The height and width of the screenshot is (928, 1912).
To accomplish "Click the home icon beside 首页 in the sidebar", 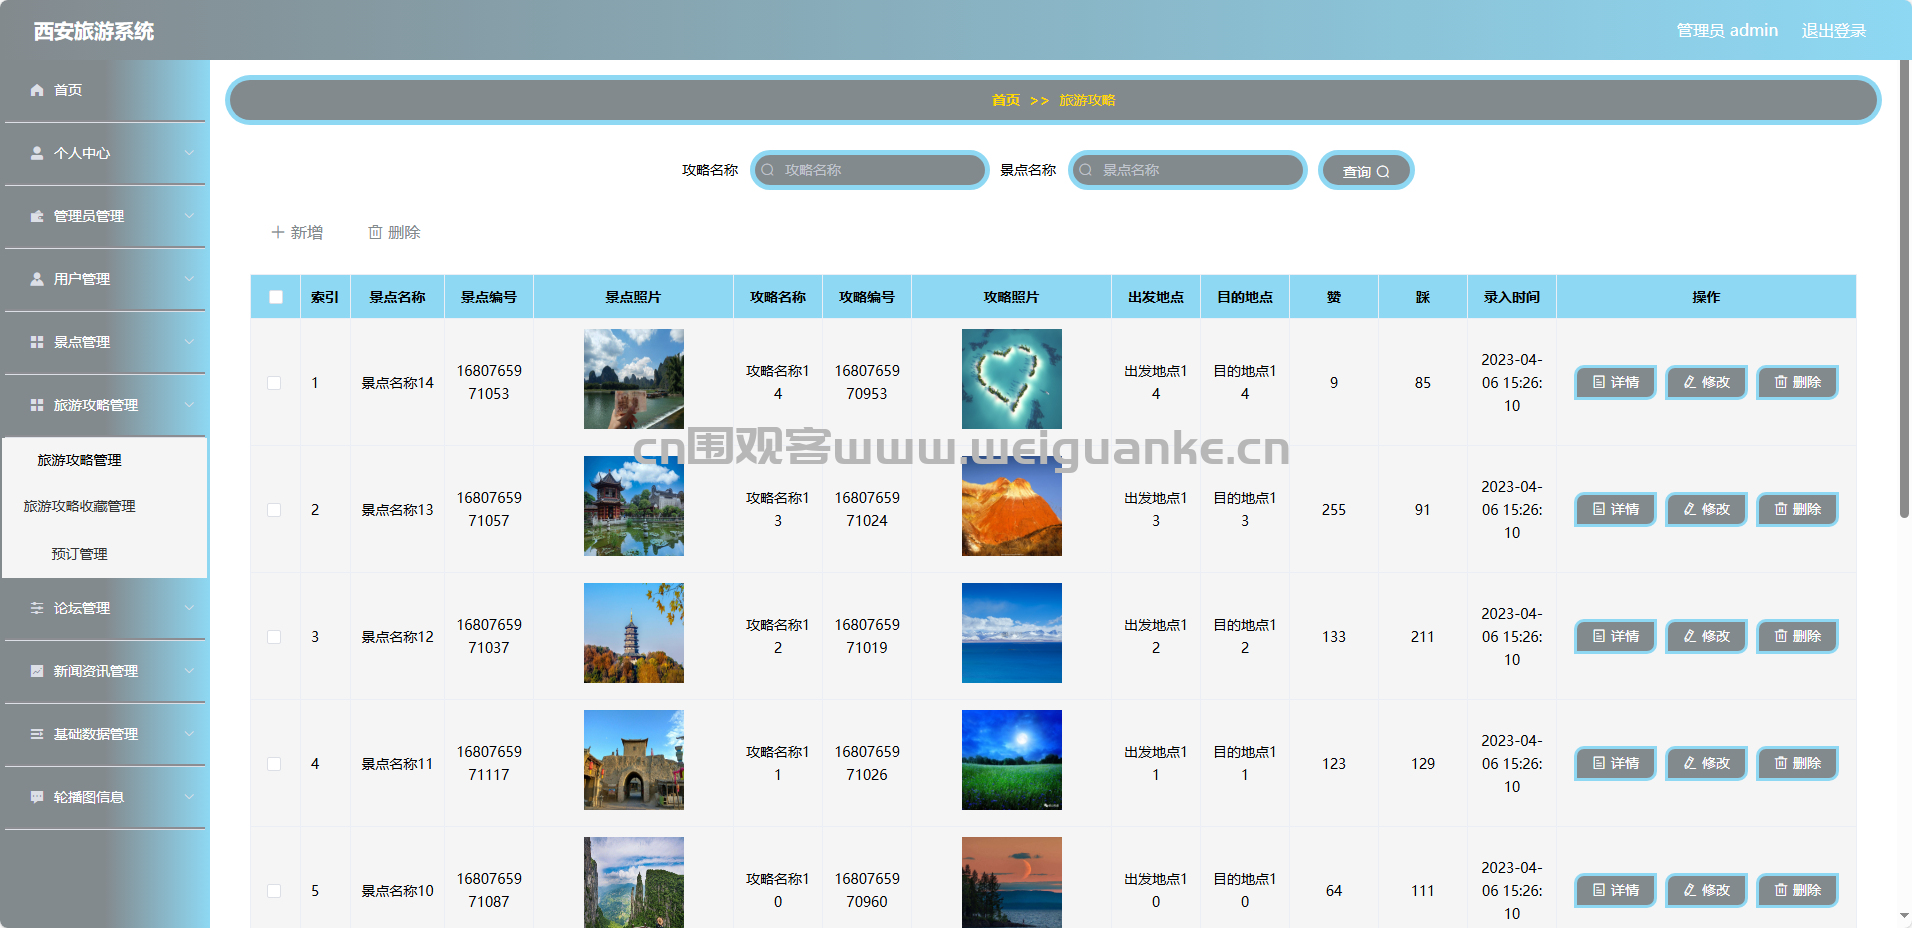I will [x=37, y=90].
